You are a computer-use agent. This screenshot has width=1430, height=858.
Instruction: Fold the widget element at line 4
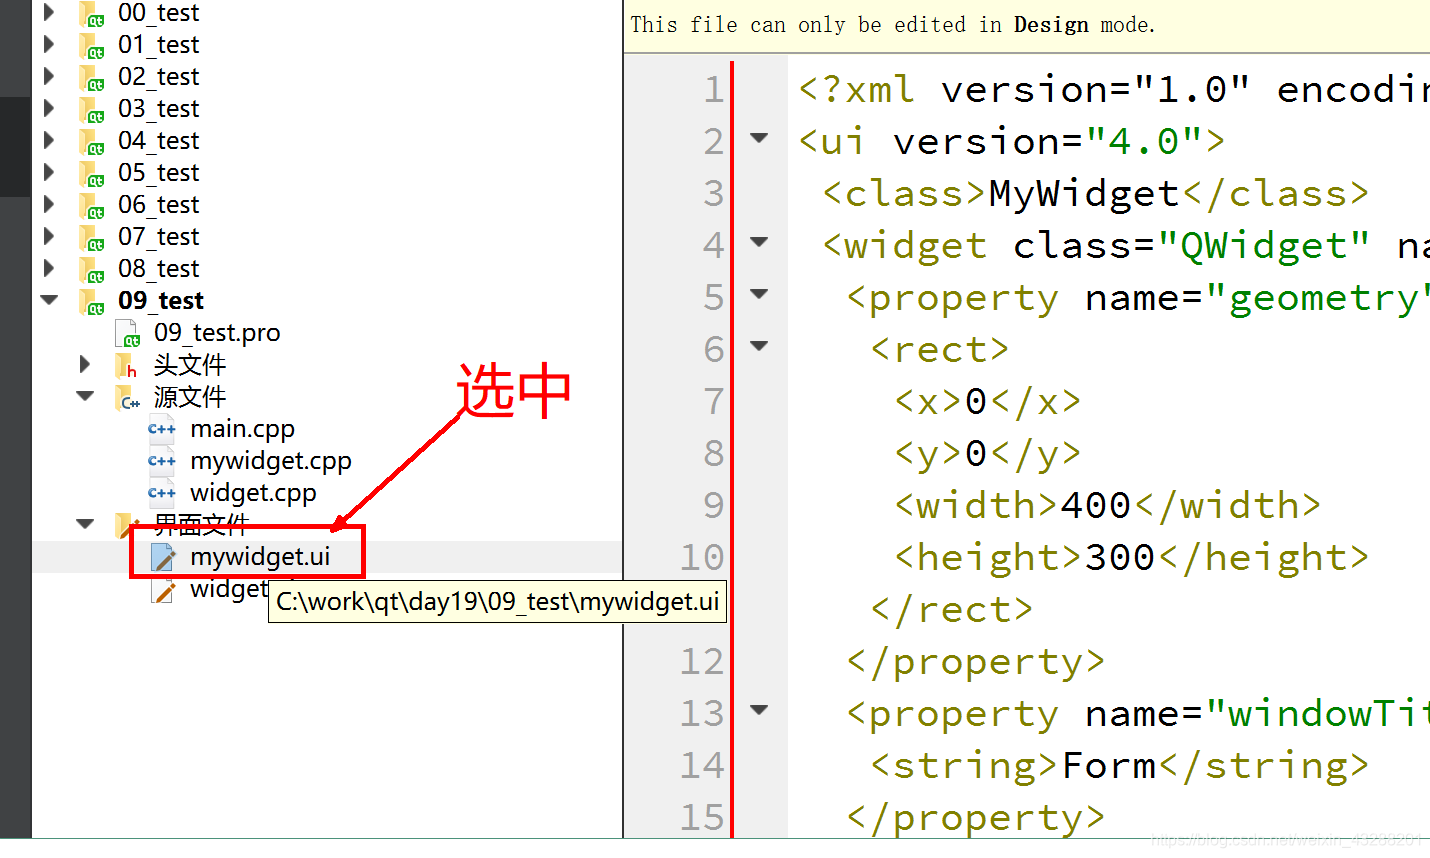(x=759, y=242)
